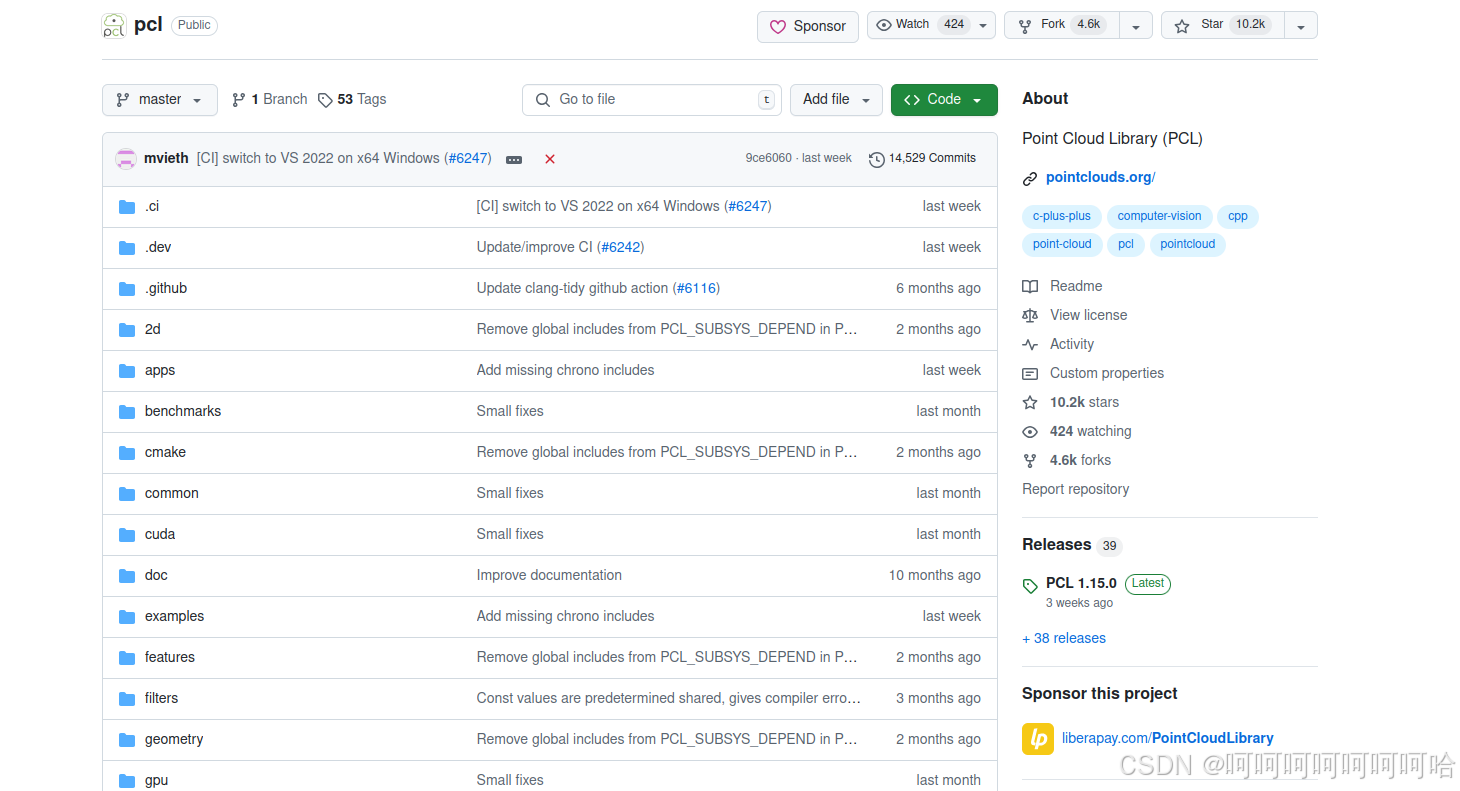The height and width of the screenshot is (791, 1460).
Task: Open the #6242 pull request link
Action: [620, 247]
